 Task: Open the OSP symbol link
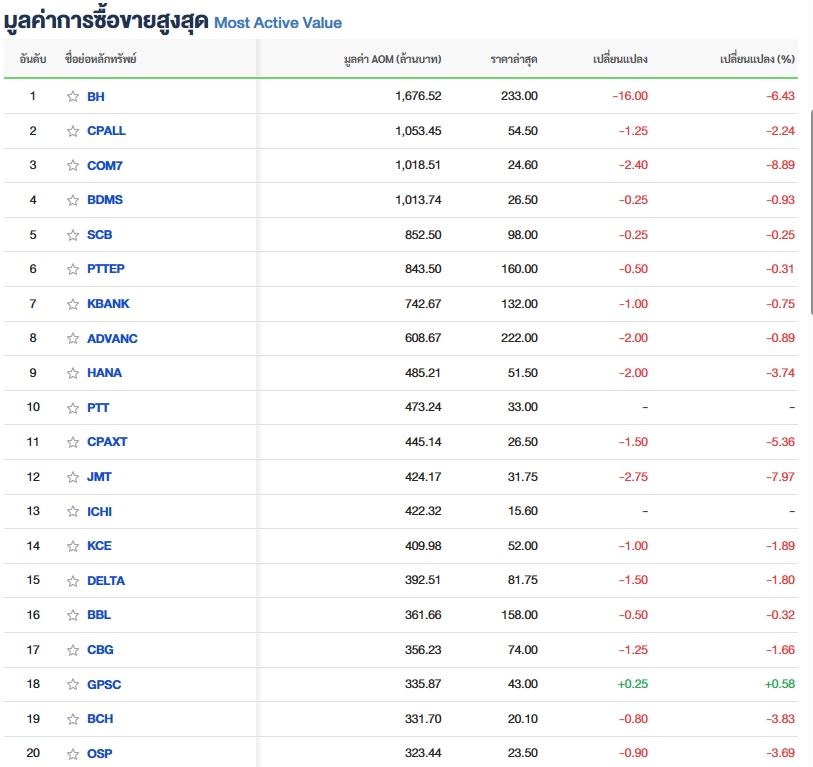(100, 753)
